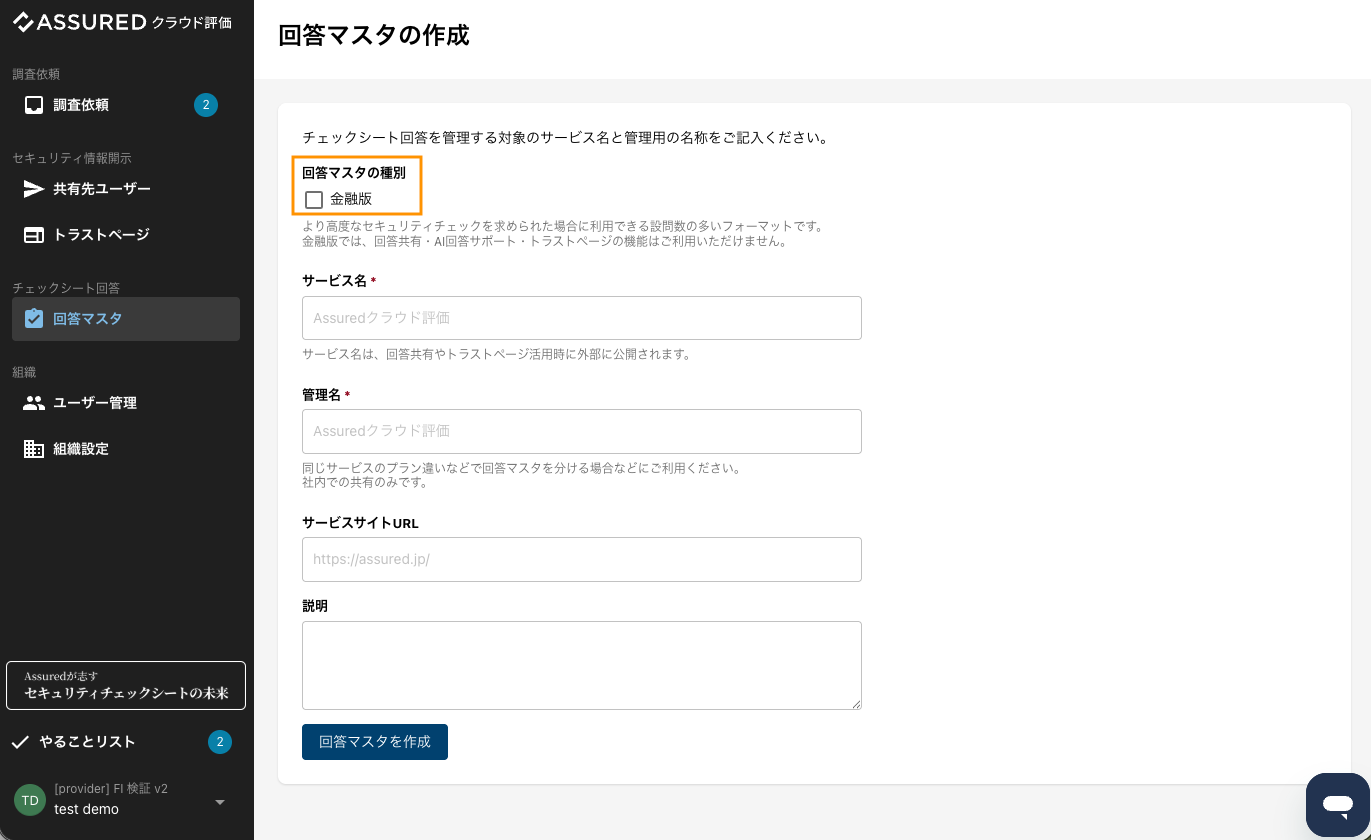Screen dimensions: 1371x840
Task: Click the ユーザー管理 people icon
Action: click(34, 403)
